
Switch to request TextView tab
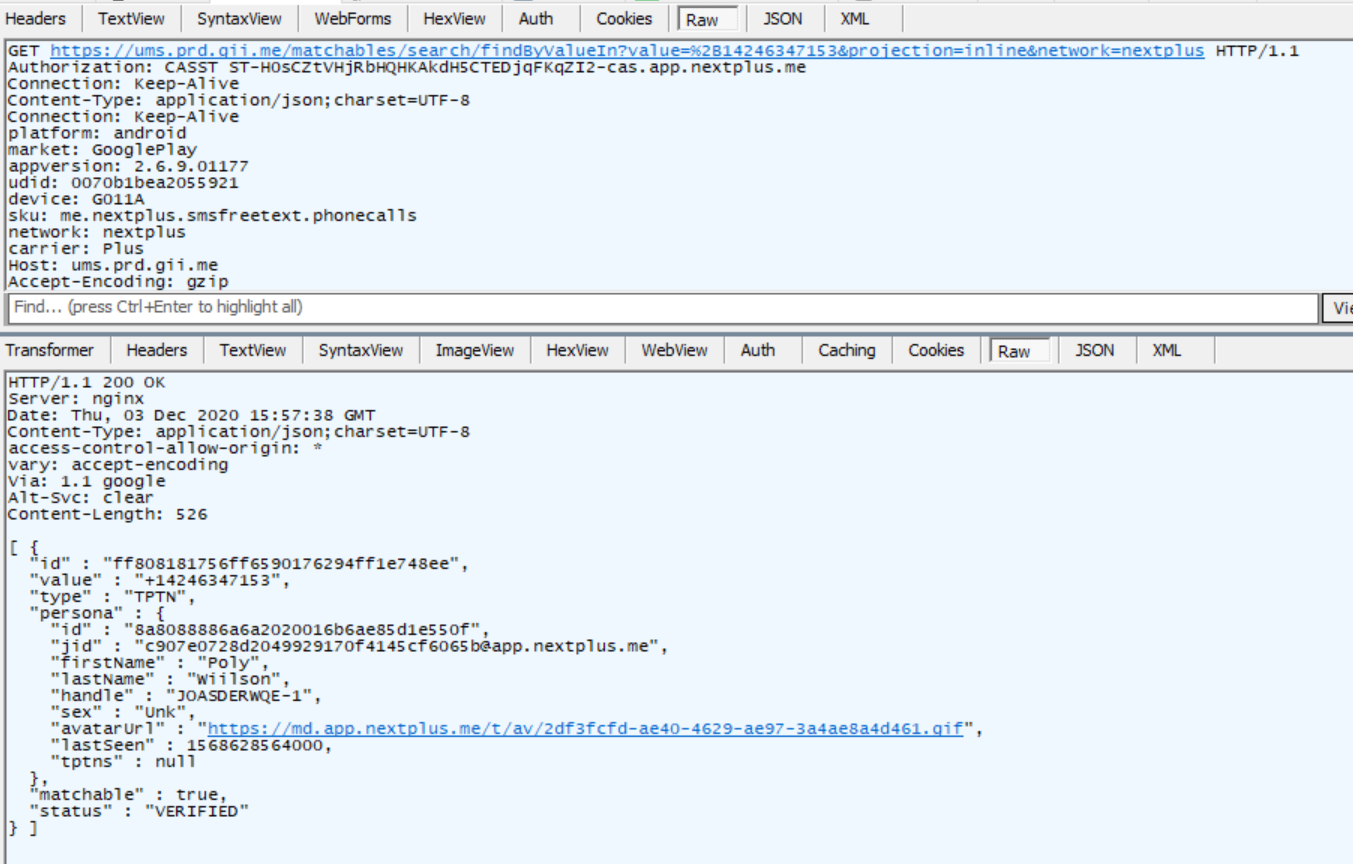pos(130,19)
